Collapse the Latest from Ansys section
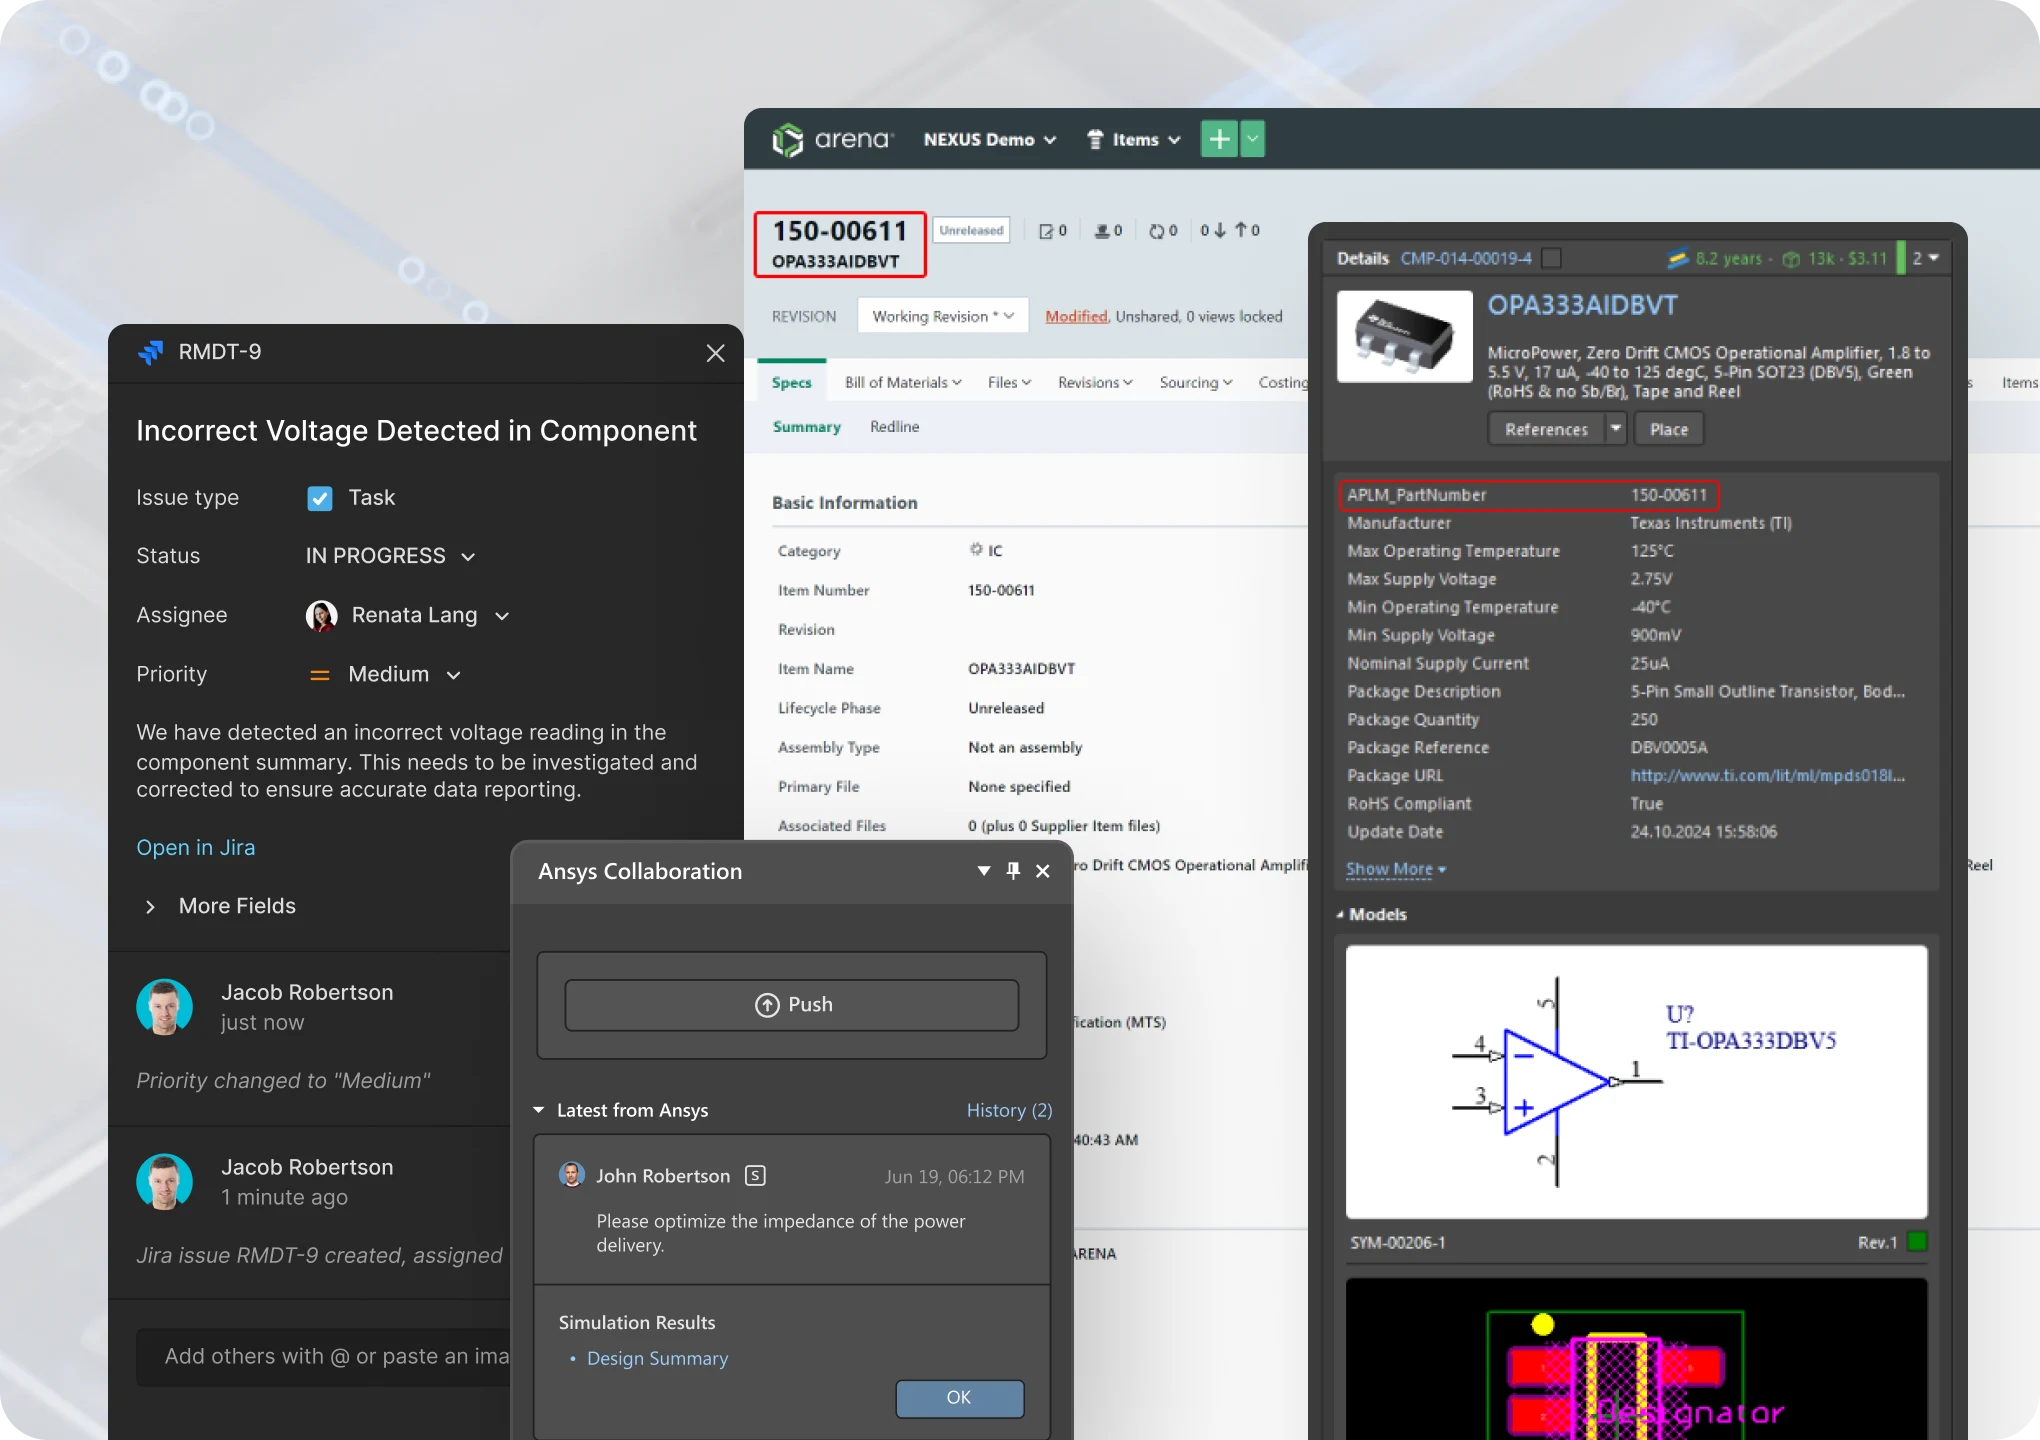2040x1440 pixels. [x=539, y=1110]
